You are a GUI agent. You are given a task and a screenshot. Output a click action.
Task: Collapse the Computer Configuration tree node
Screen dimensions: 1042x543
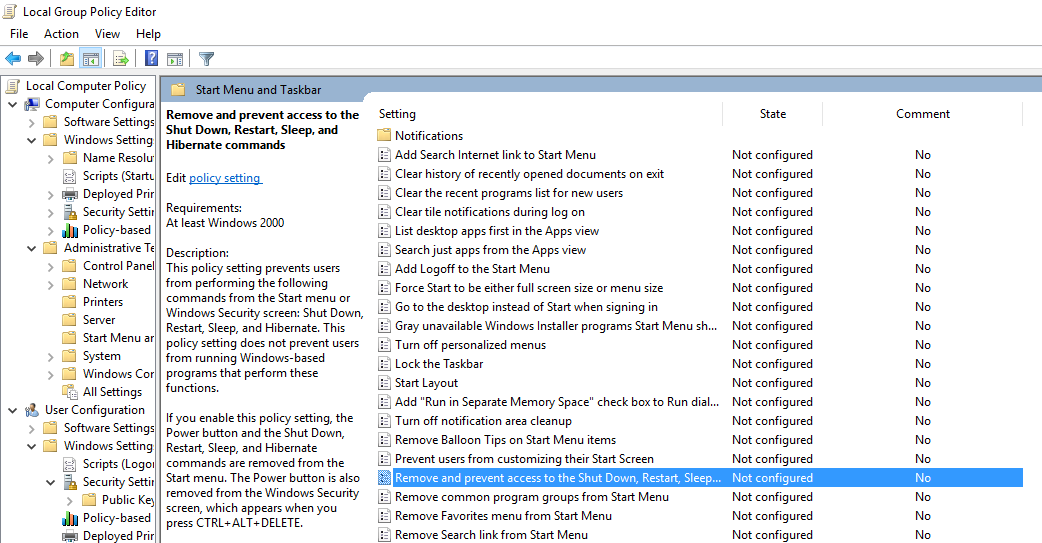tap(13, 104)
